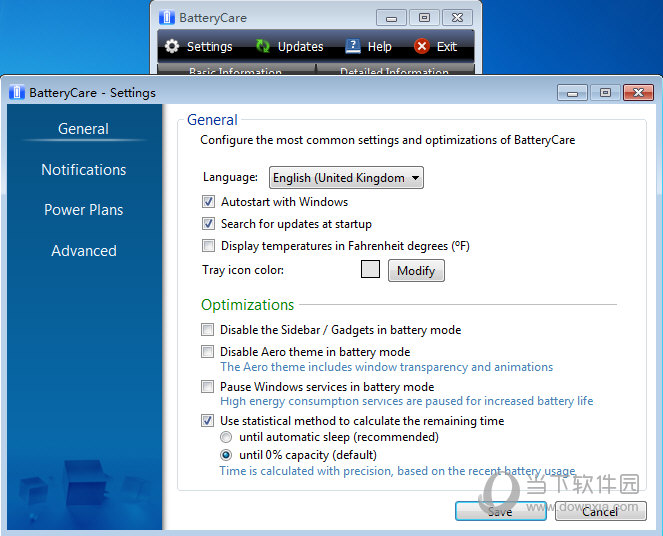Click the Optimizations section heading

247,304
